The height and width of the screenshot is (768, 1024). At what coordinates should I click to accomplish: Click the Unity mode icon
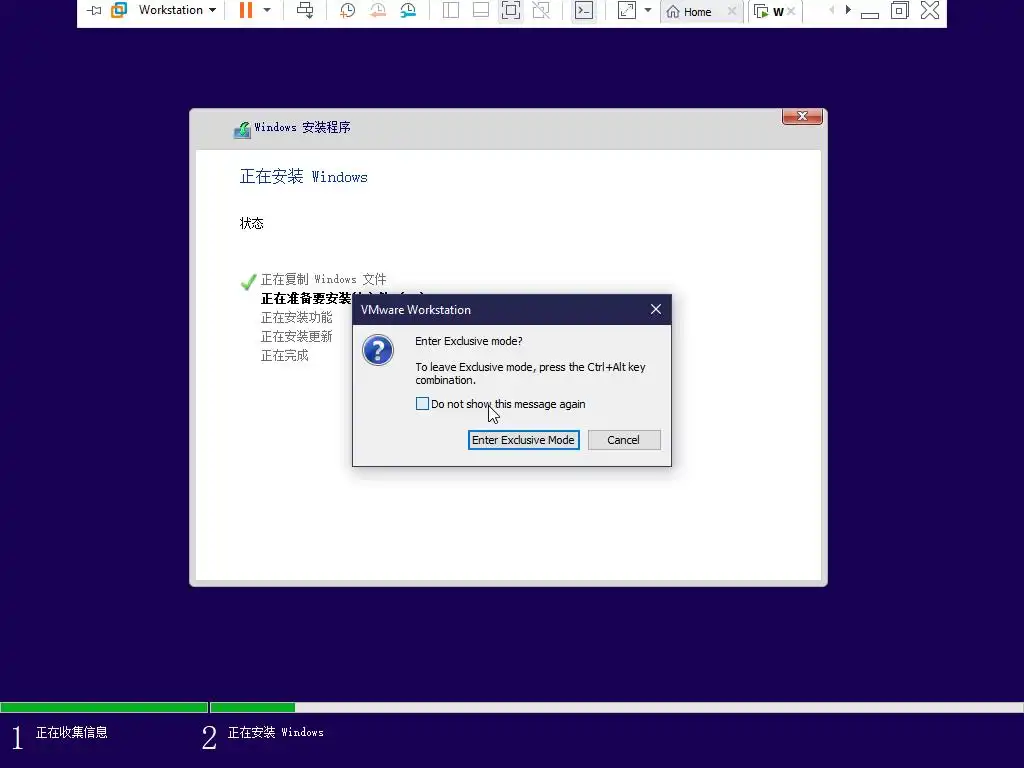click(541, 10)
